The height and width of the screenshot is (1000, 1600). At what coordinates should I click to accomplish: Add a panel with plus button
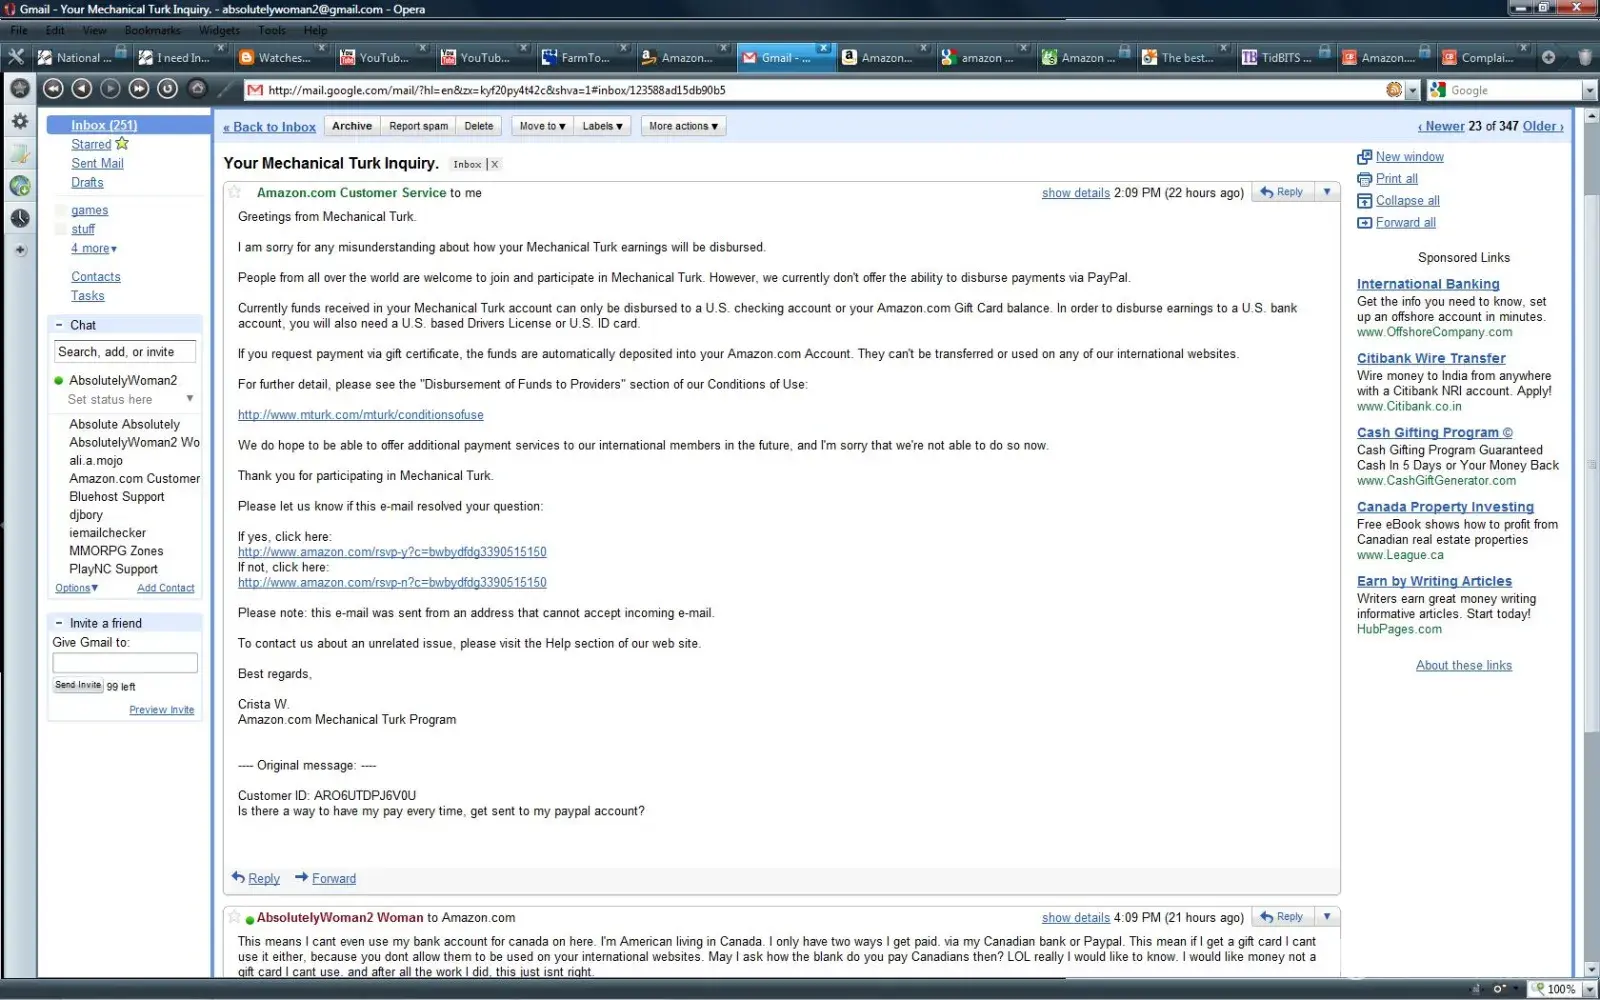tap(19, 250)
